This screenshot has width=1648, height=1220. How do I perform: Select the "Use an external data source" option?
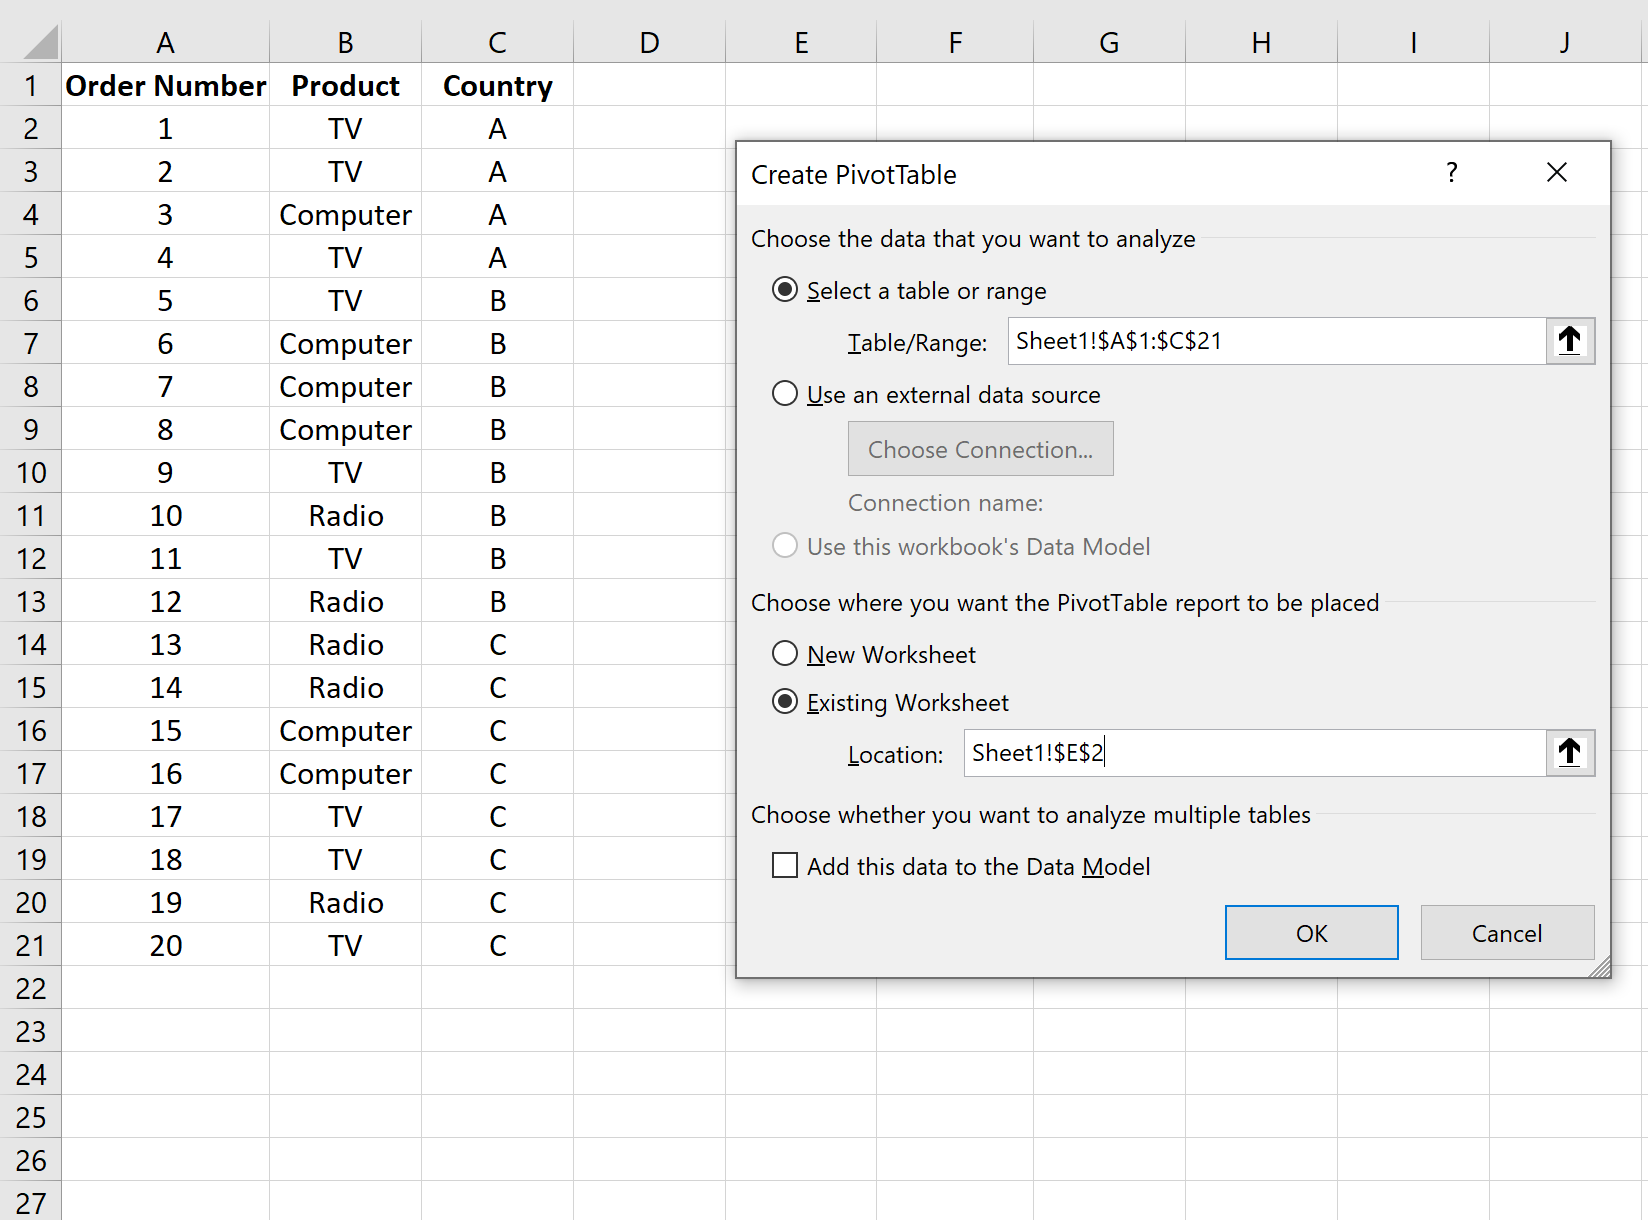point(785,393)
